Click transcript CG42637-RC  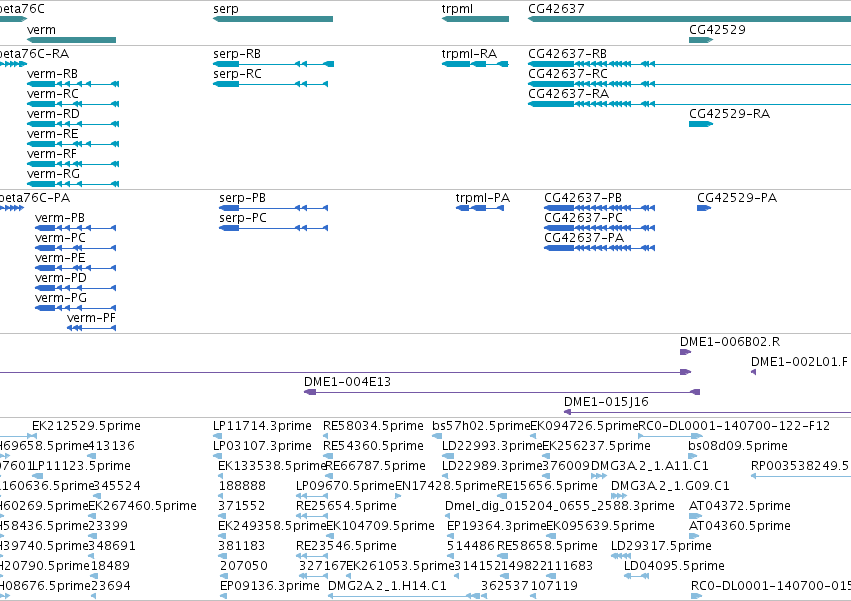(689, 84)
